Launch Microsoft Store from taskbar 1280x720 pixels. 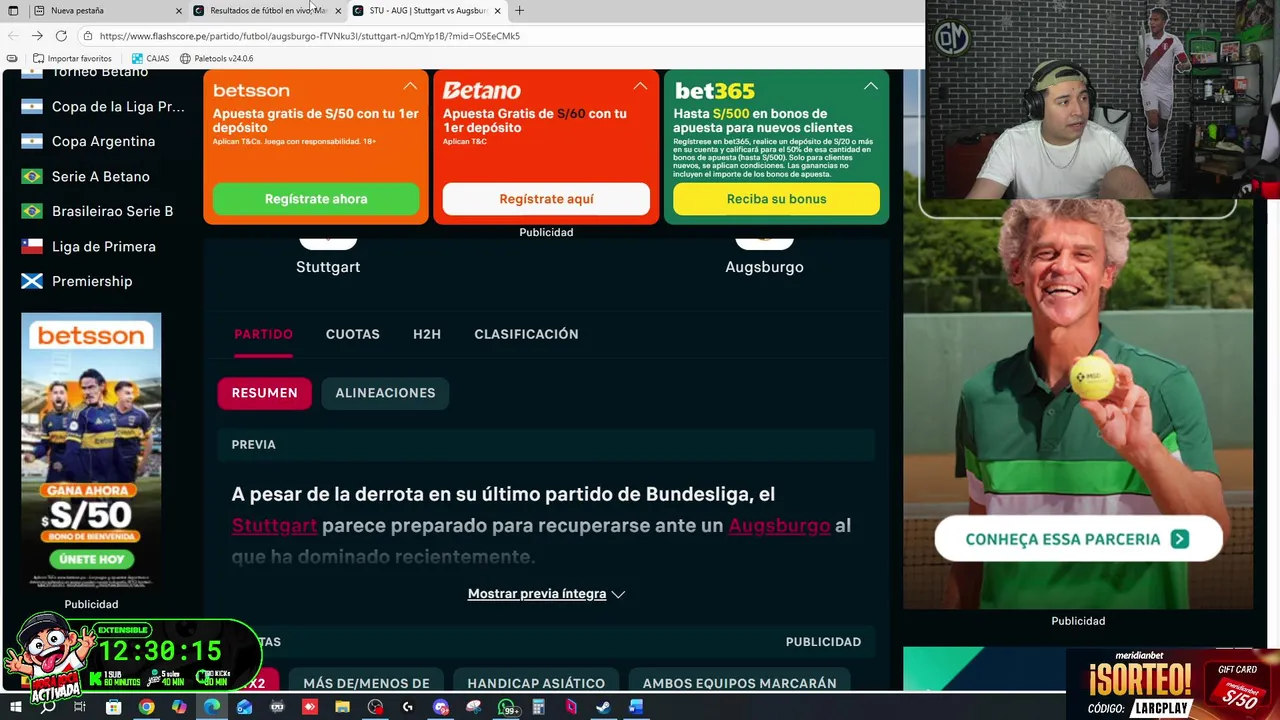click(113, 707)
